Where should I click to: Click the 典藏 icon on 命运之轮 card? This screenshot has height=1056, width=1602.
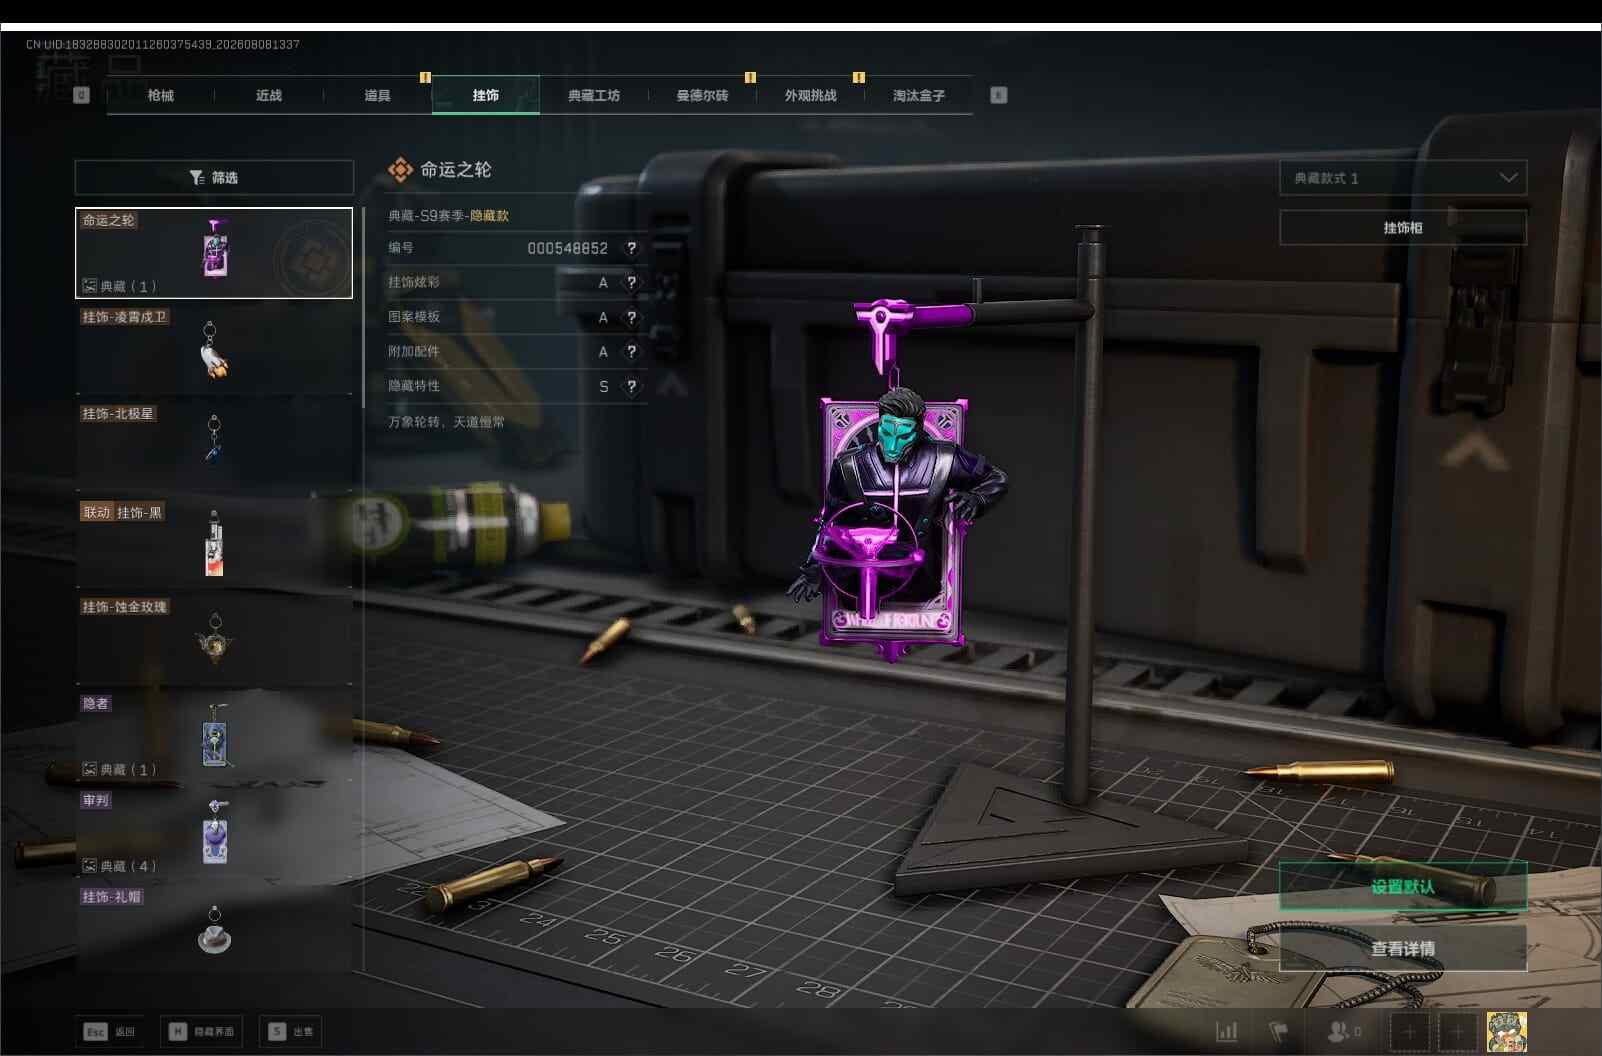coord(89,286)
